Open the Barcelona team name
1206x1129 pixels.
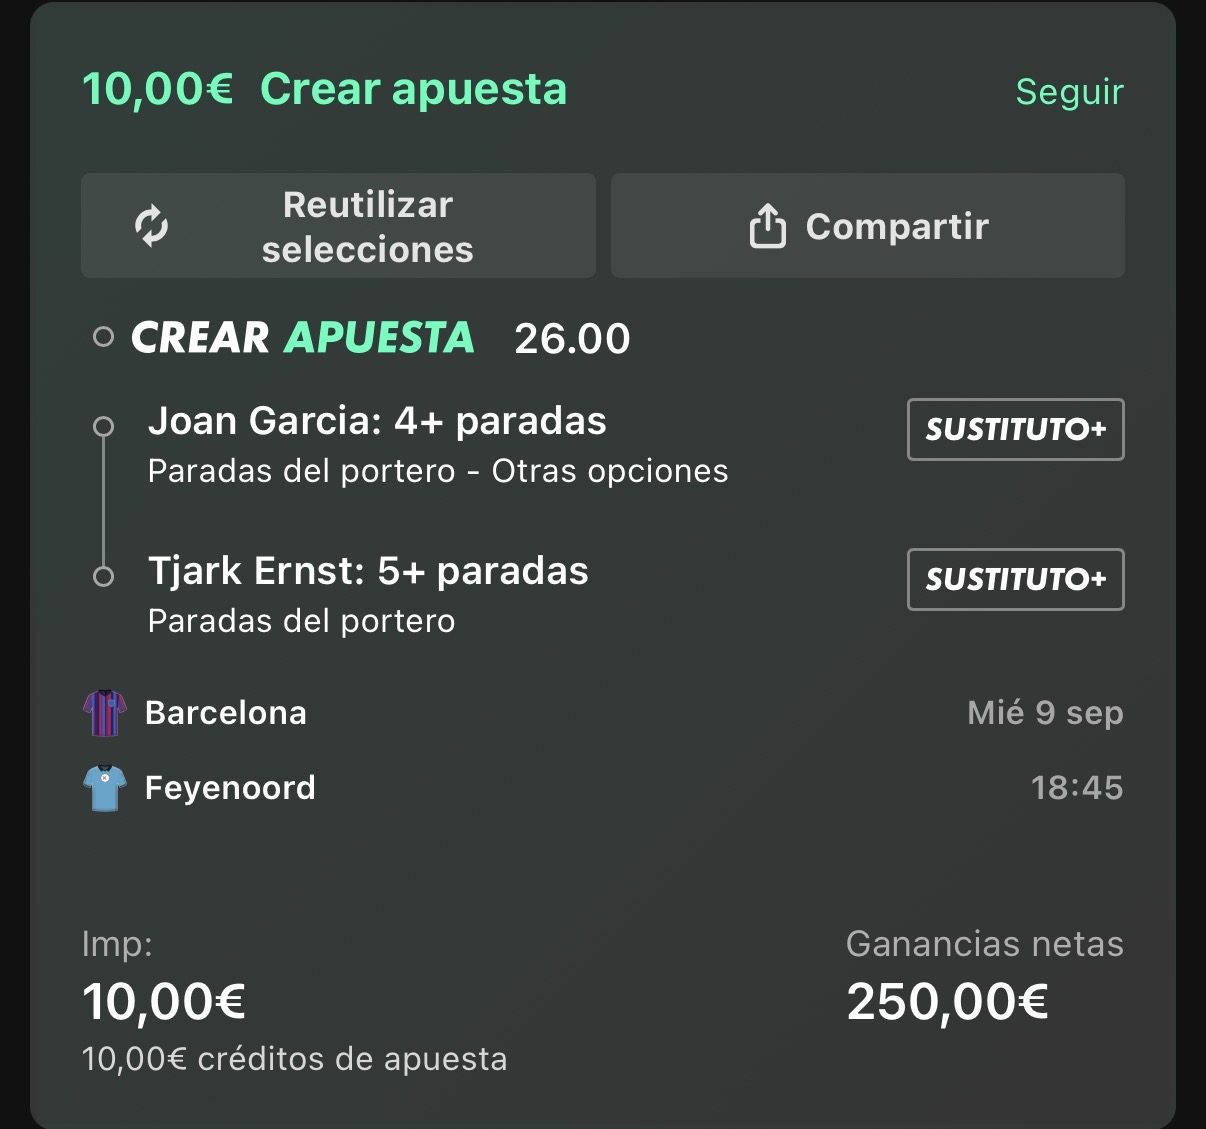click(226, 713)
